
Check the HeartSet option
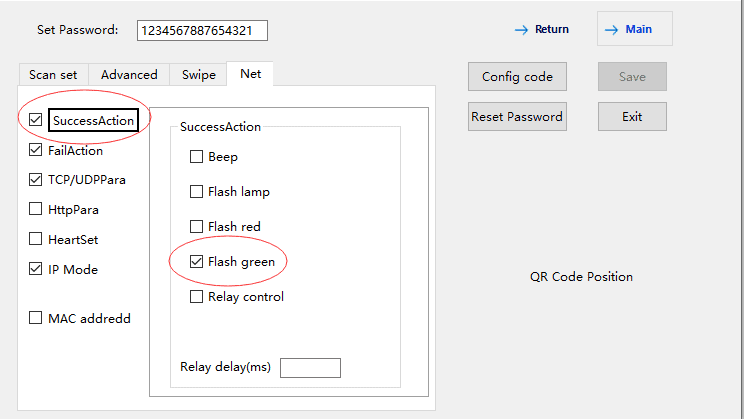click(37, 240)
